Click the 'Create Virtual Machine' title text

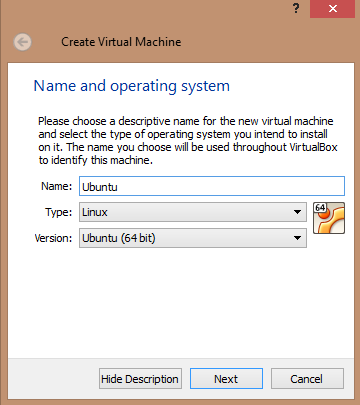(x=121, y=42)
